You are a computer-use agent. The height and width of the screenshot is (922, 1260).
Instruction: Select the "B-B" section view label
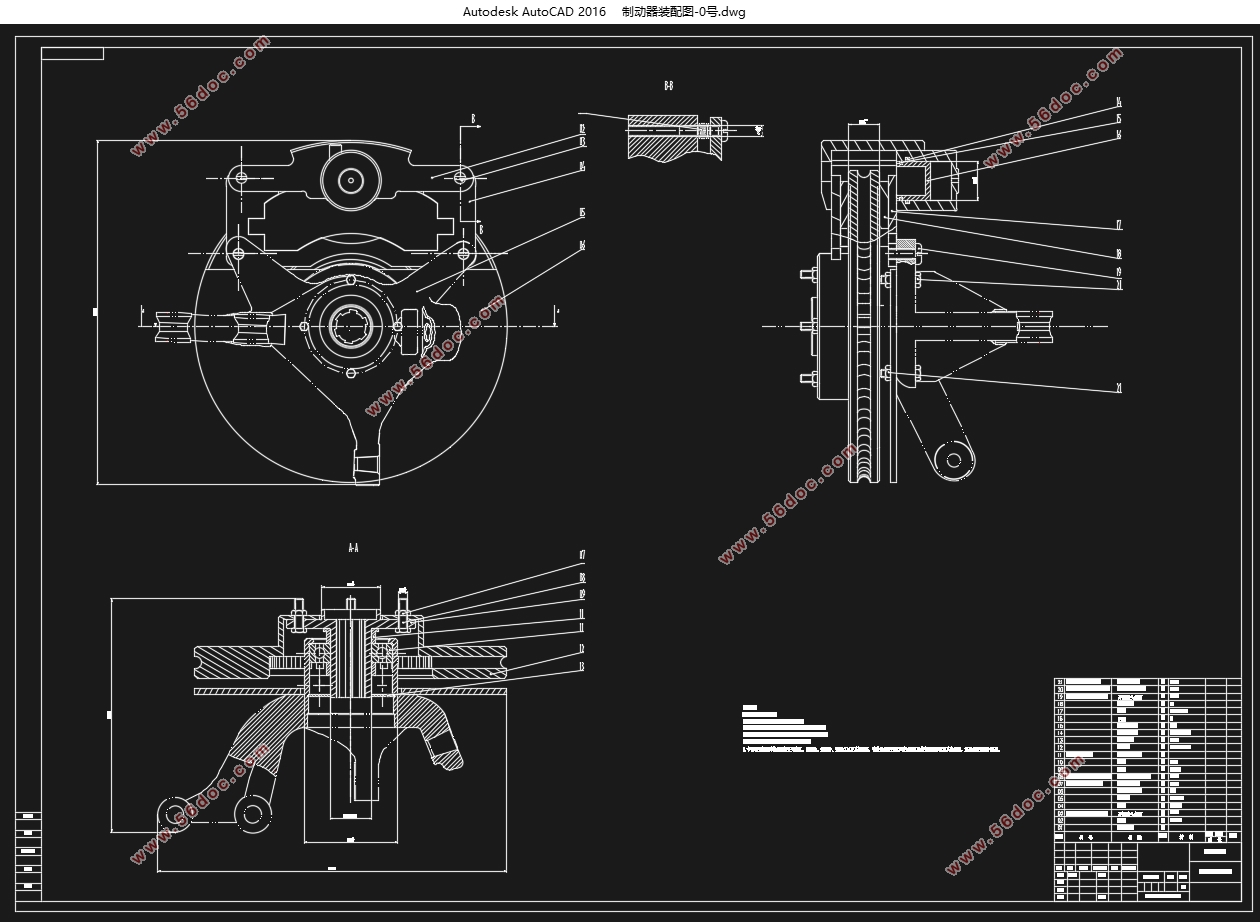point(669,86)
